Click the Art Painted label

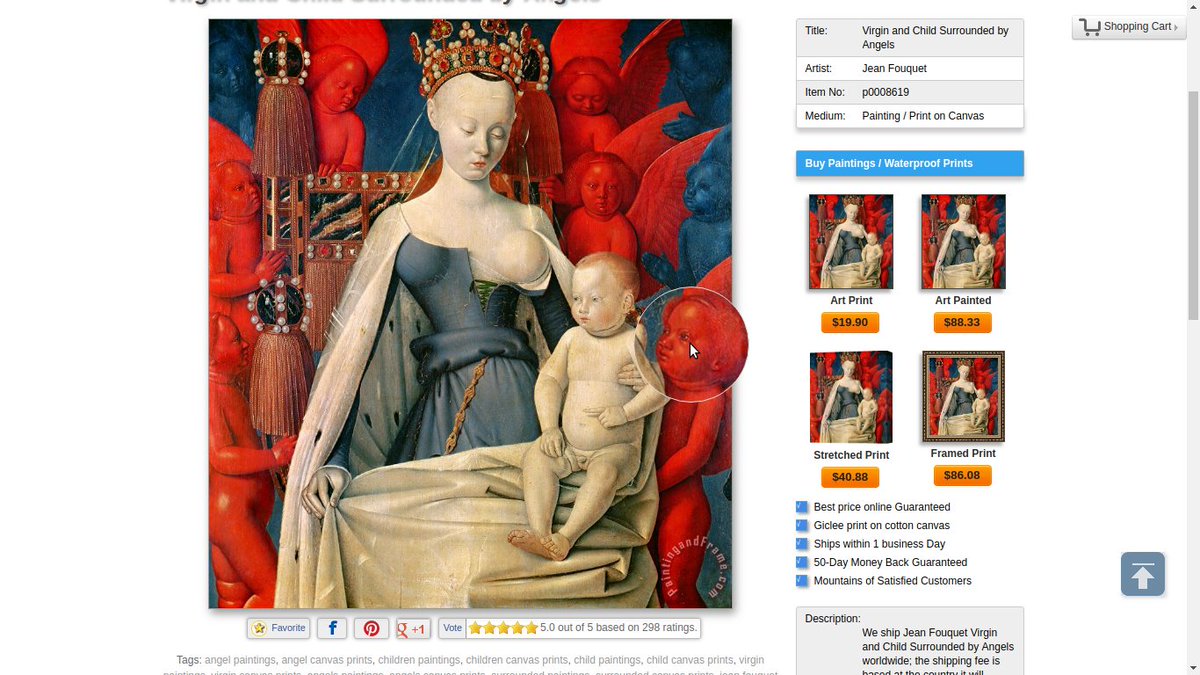[963, 300]
